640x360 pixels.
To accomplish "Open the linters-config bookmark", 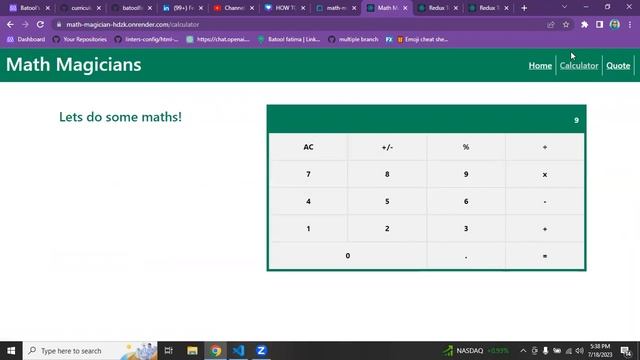I will point(147,40).
